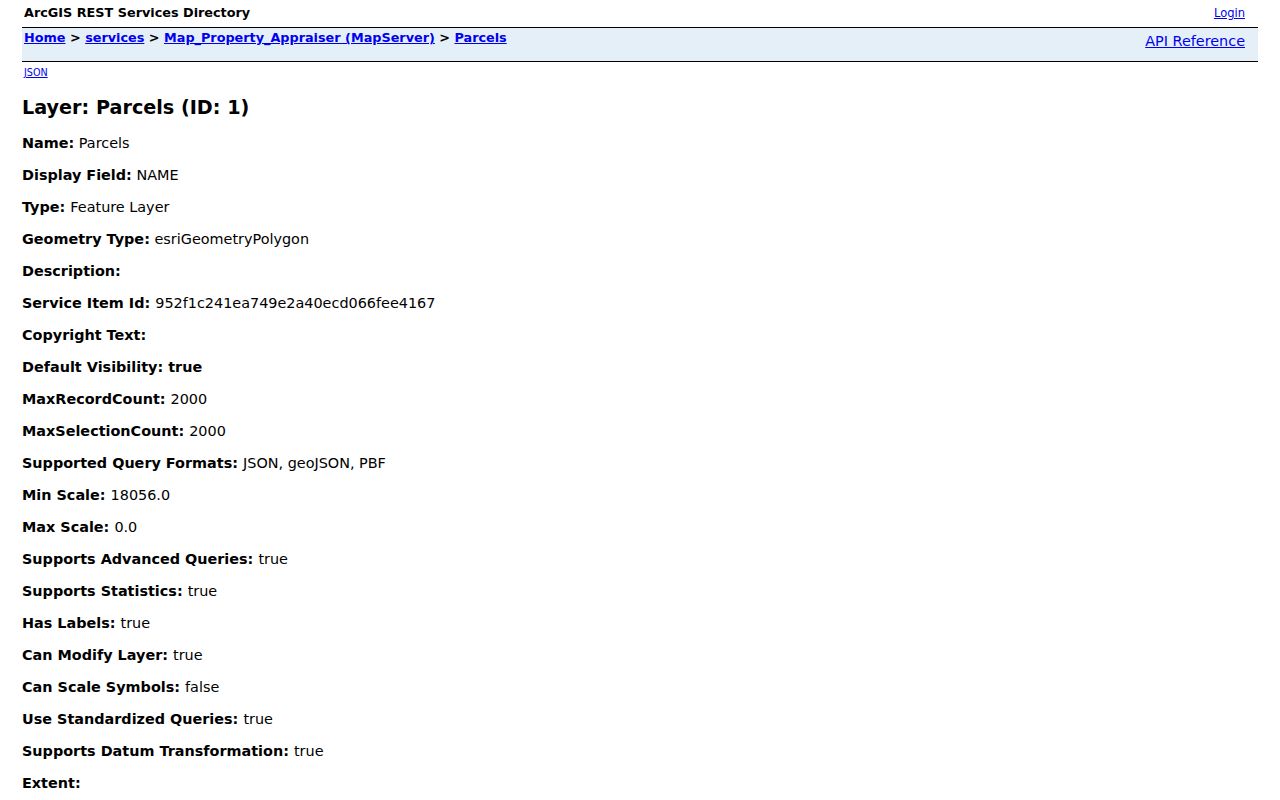The image size is (1280, 800).
Task: Click the 'Layer: Parcels (ID: 1)' heading
Action: (135, 107)
